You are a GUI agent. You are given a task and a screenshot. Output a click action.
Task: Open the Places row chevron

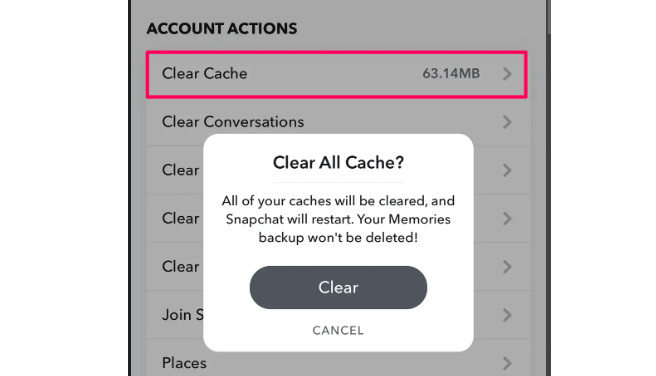pyautogui.click(x=507, y=363)
